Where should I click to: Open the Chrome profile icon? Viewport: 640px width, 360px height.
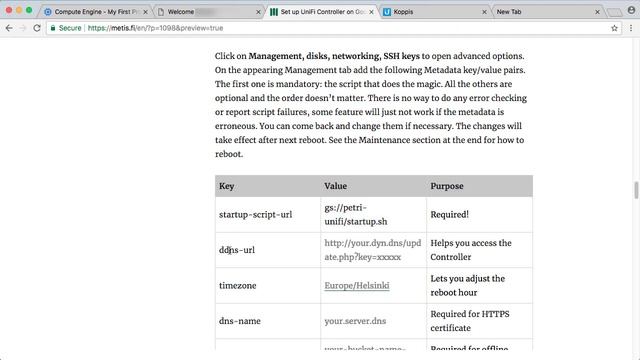631,10
